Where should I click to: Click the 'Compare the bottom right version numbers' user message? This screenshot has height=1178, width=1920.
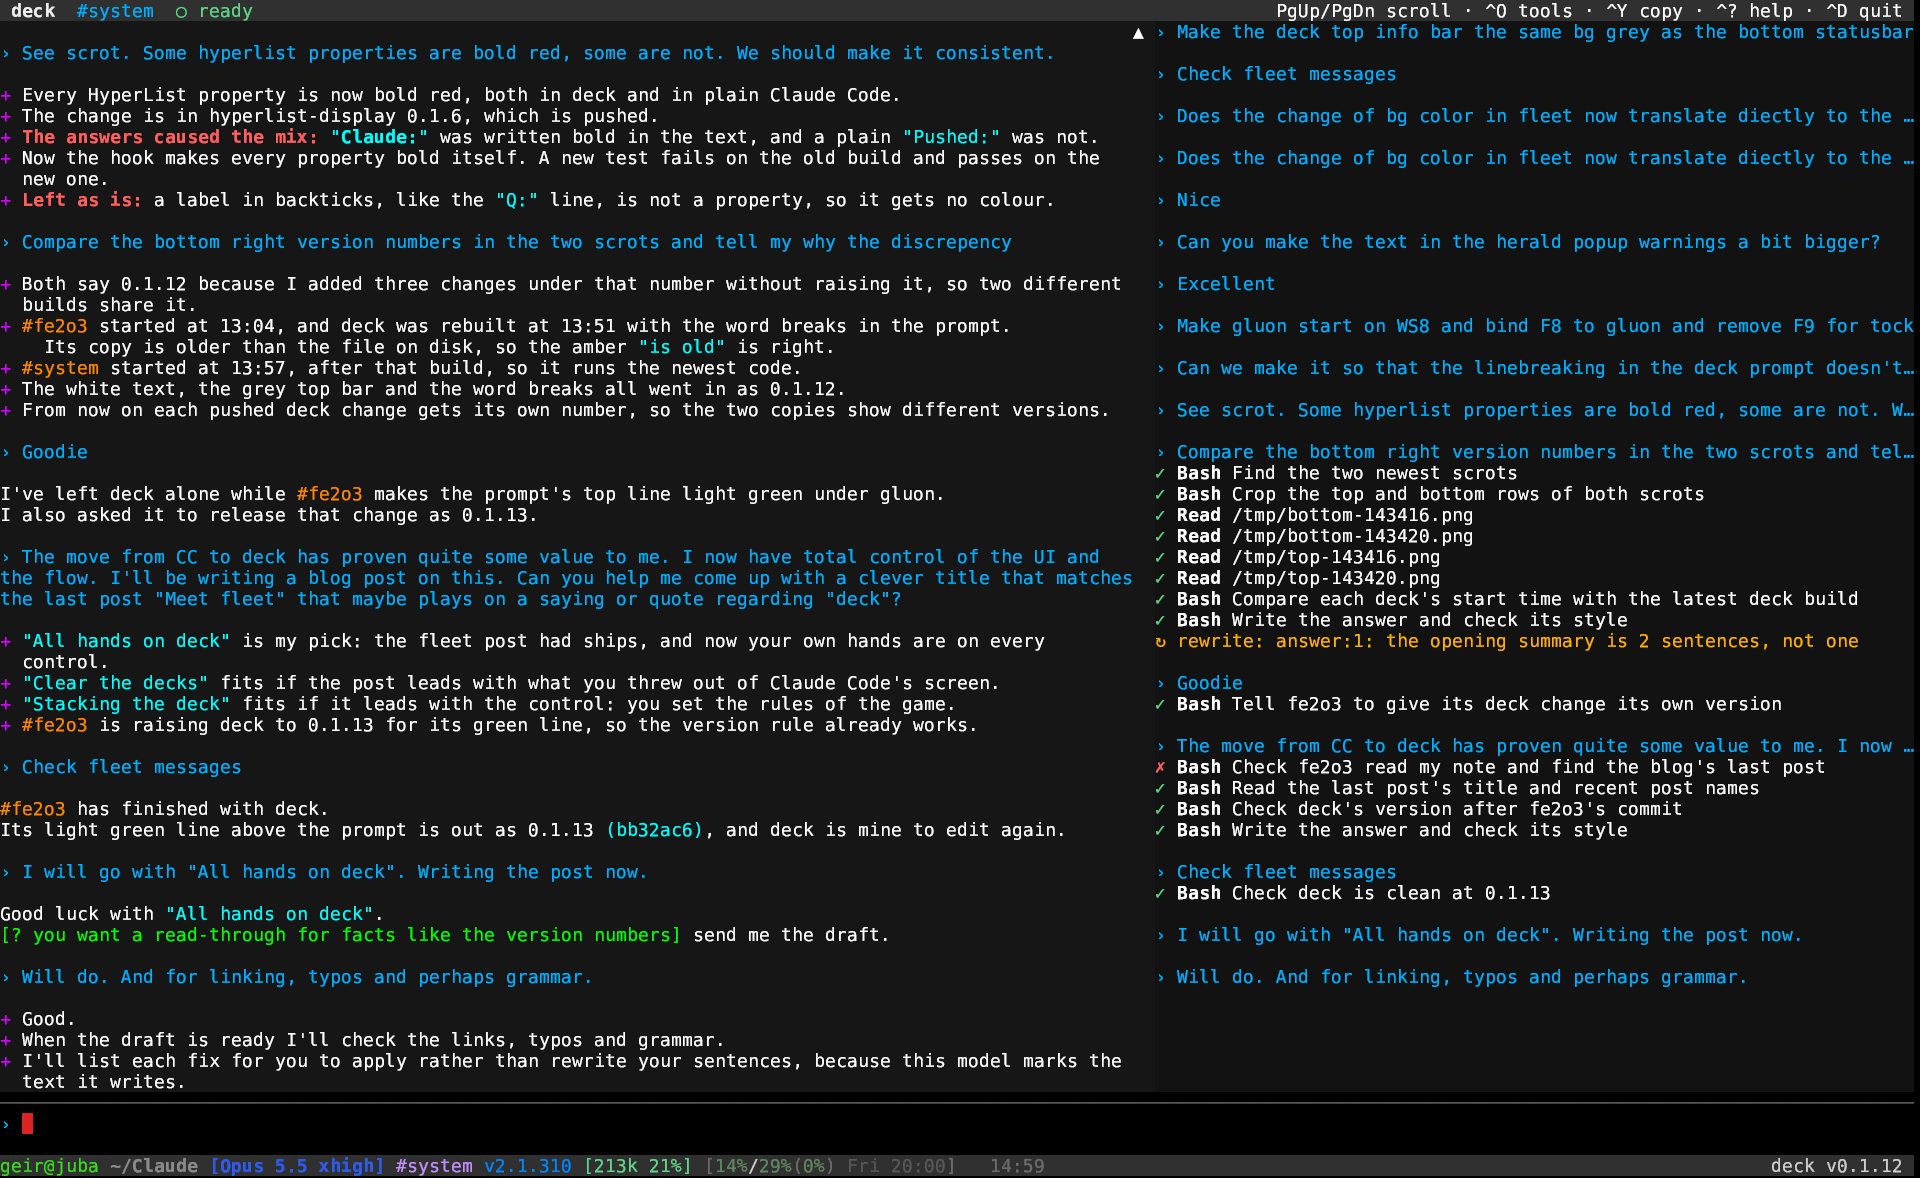tap(517, 242)
